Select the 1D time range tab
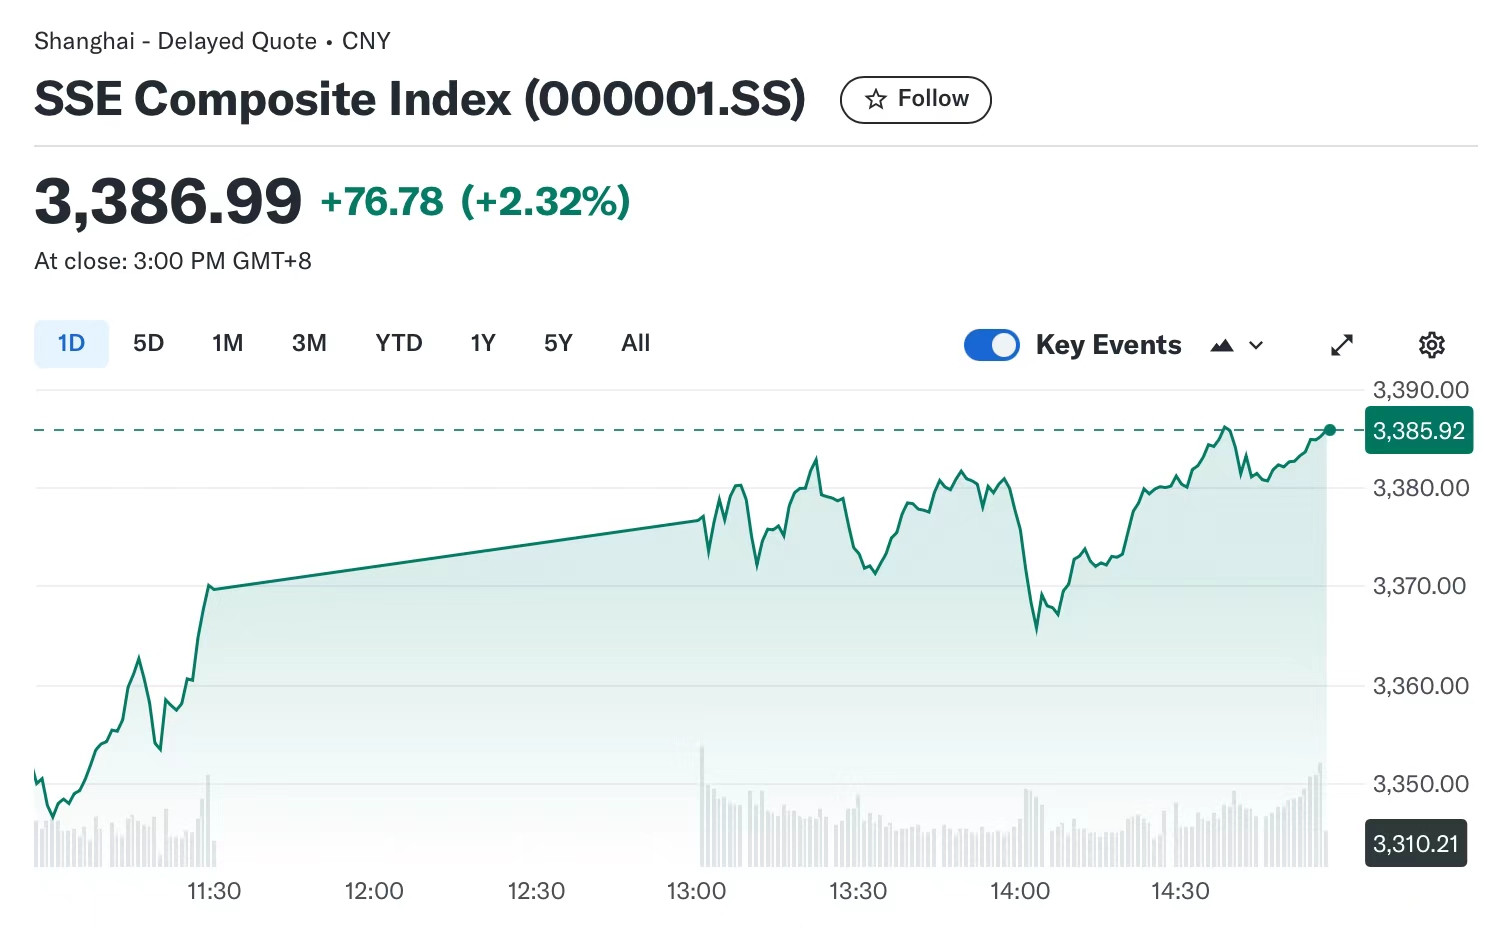The height and width of the screenshot is (938, 1510). pyautogui.click(x=71, y=343)
